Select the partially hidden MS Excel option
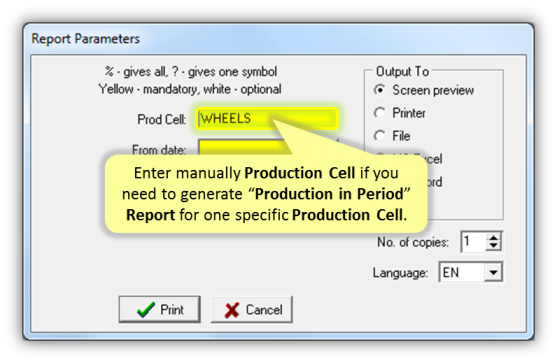Screen dimensions: 557x363 (435, 159)
